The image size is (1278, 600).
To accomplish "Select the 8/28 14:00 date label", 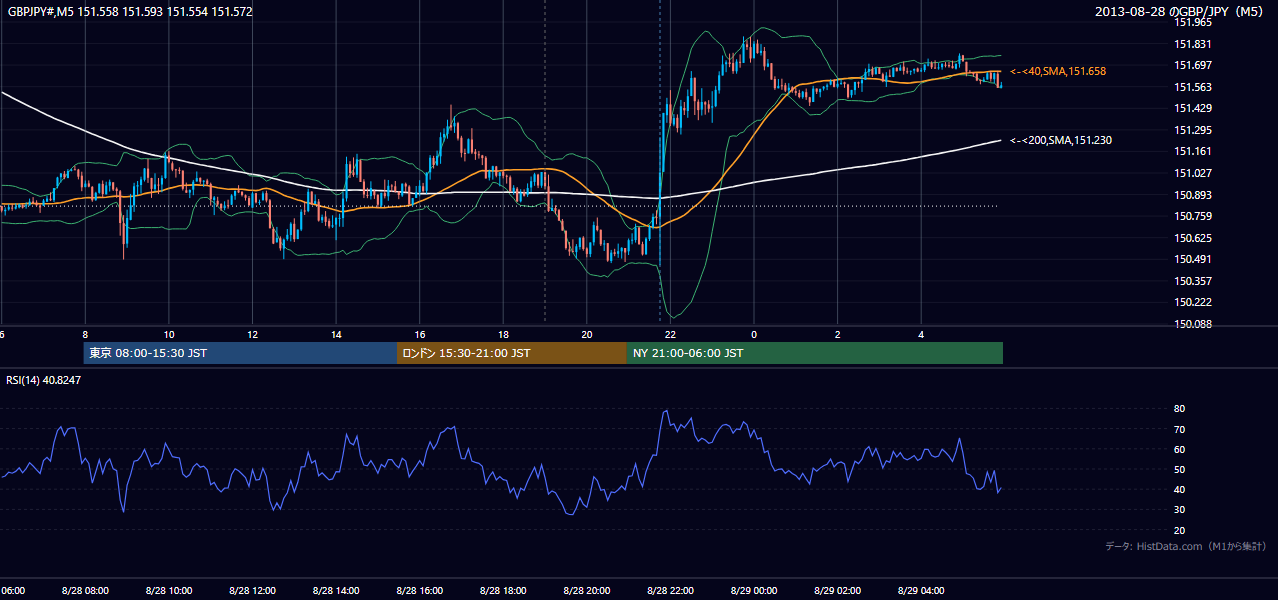I will [336, 590].
